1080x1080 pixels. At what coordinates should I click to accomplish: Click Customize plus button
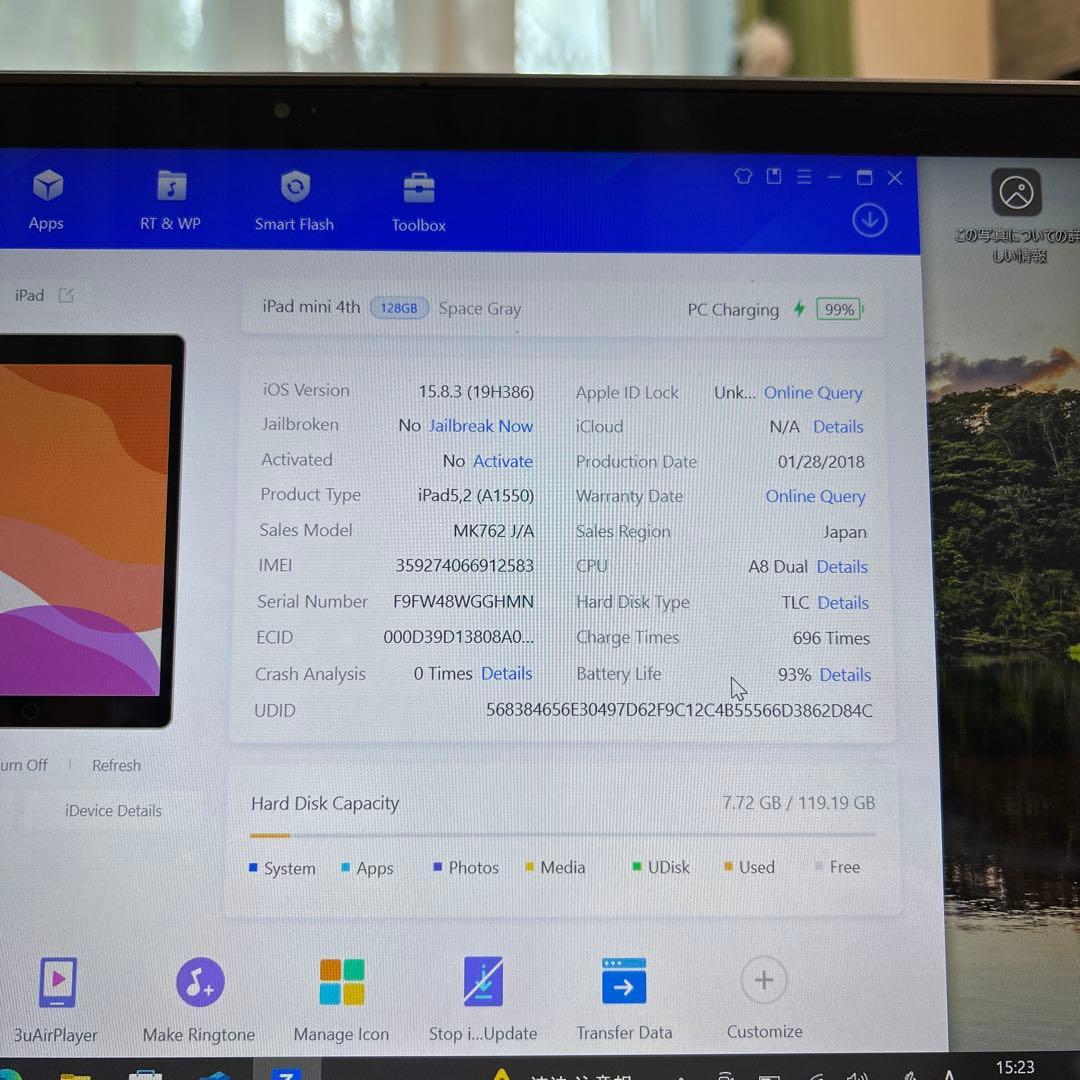click(x=764, y=981)
